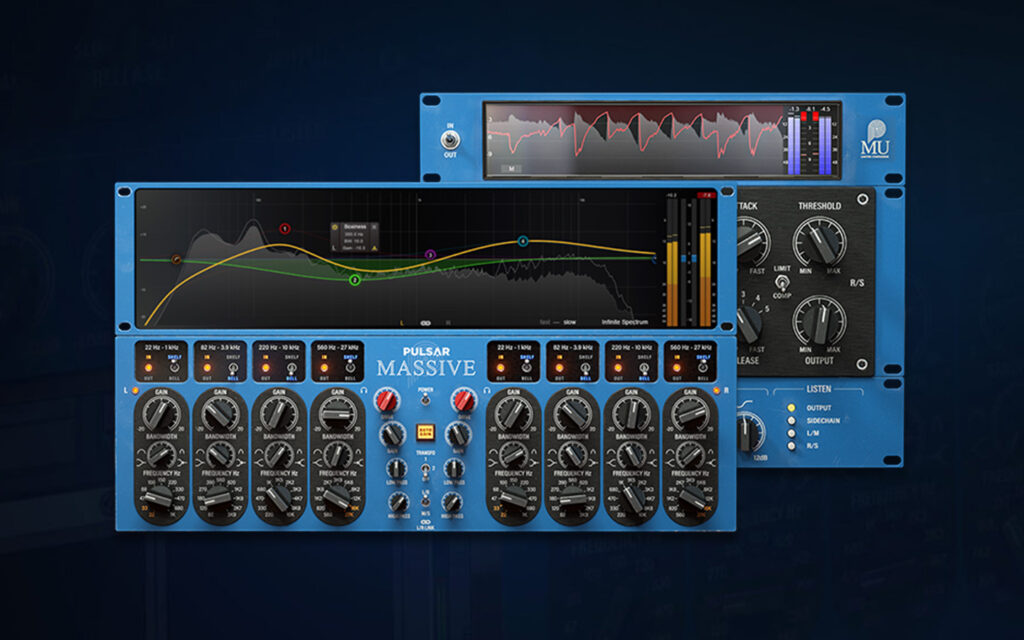Image resolution: width=1024 pixels, height=640 pixels.
Task: Select R channel below Massive graph
Action: 448,323
